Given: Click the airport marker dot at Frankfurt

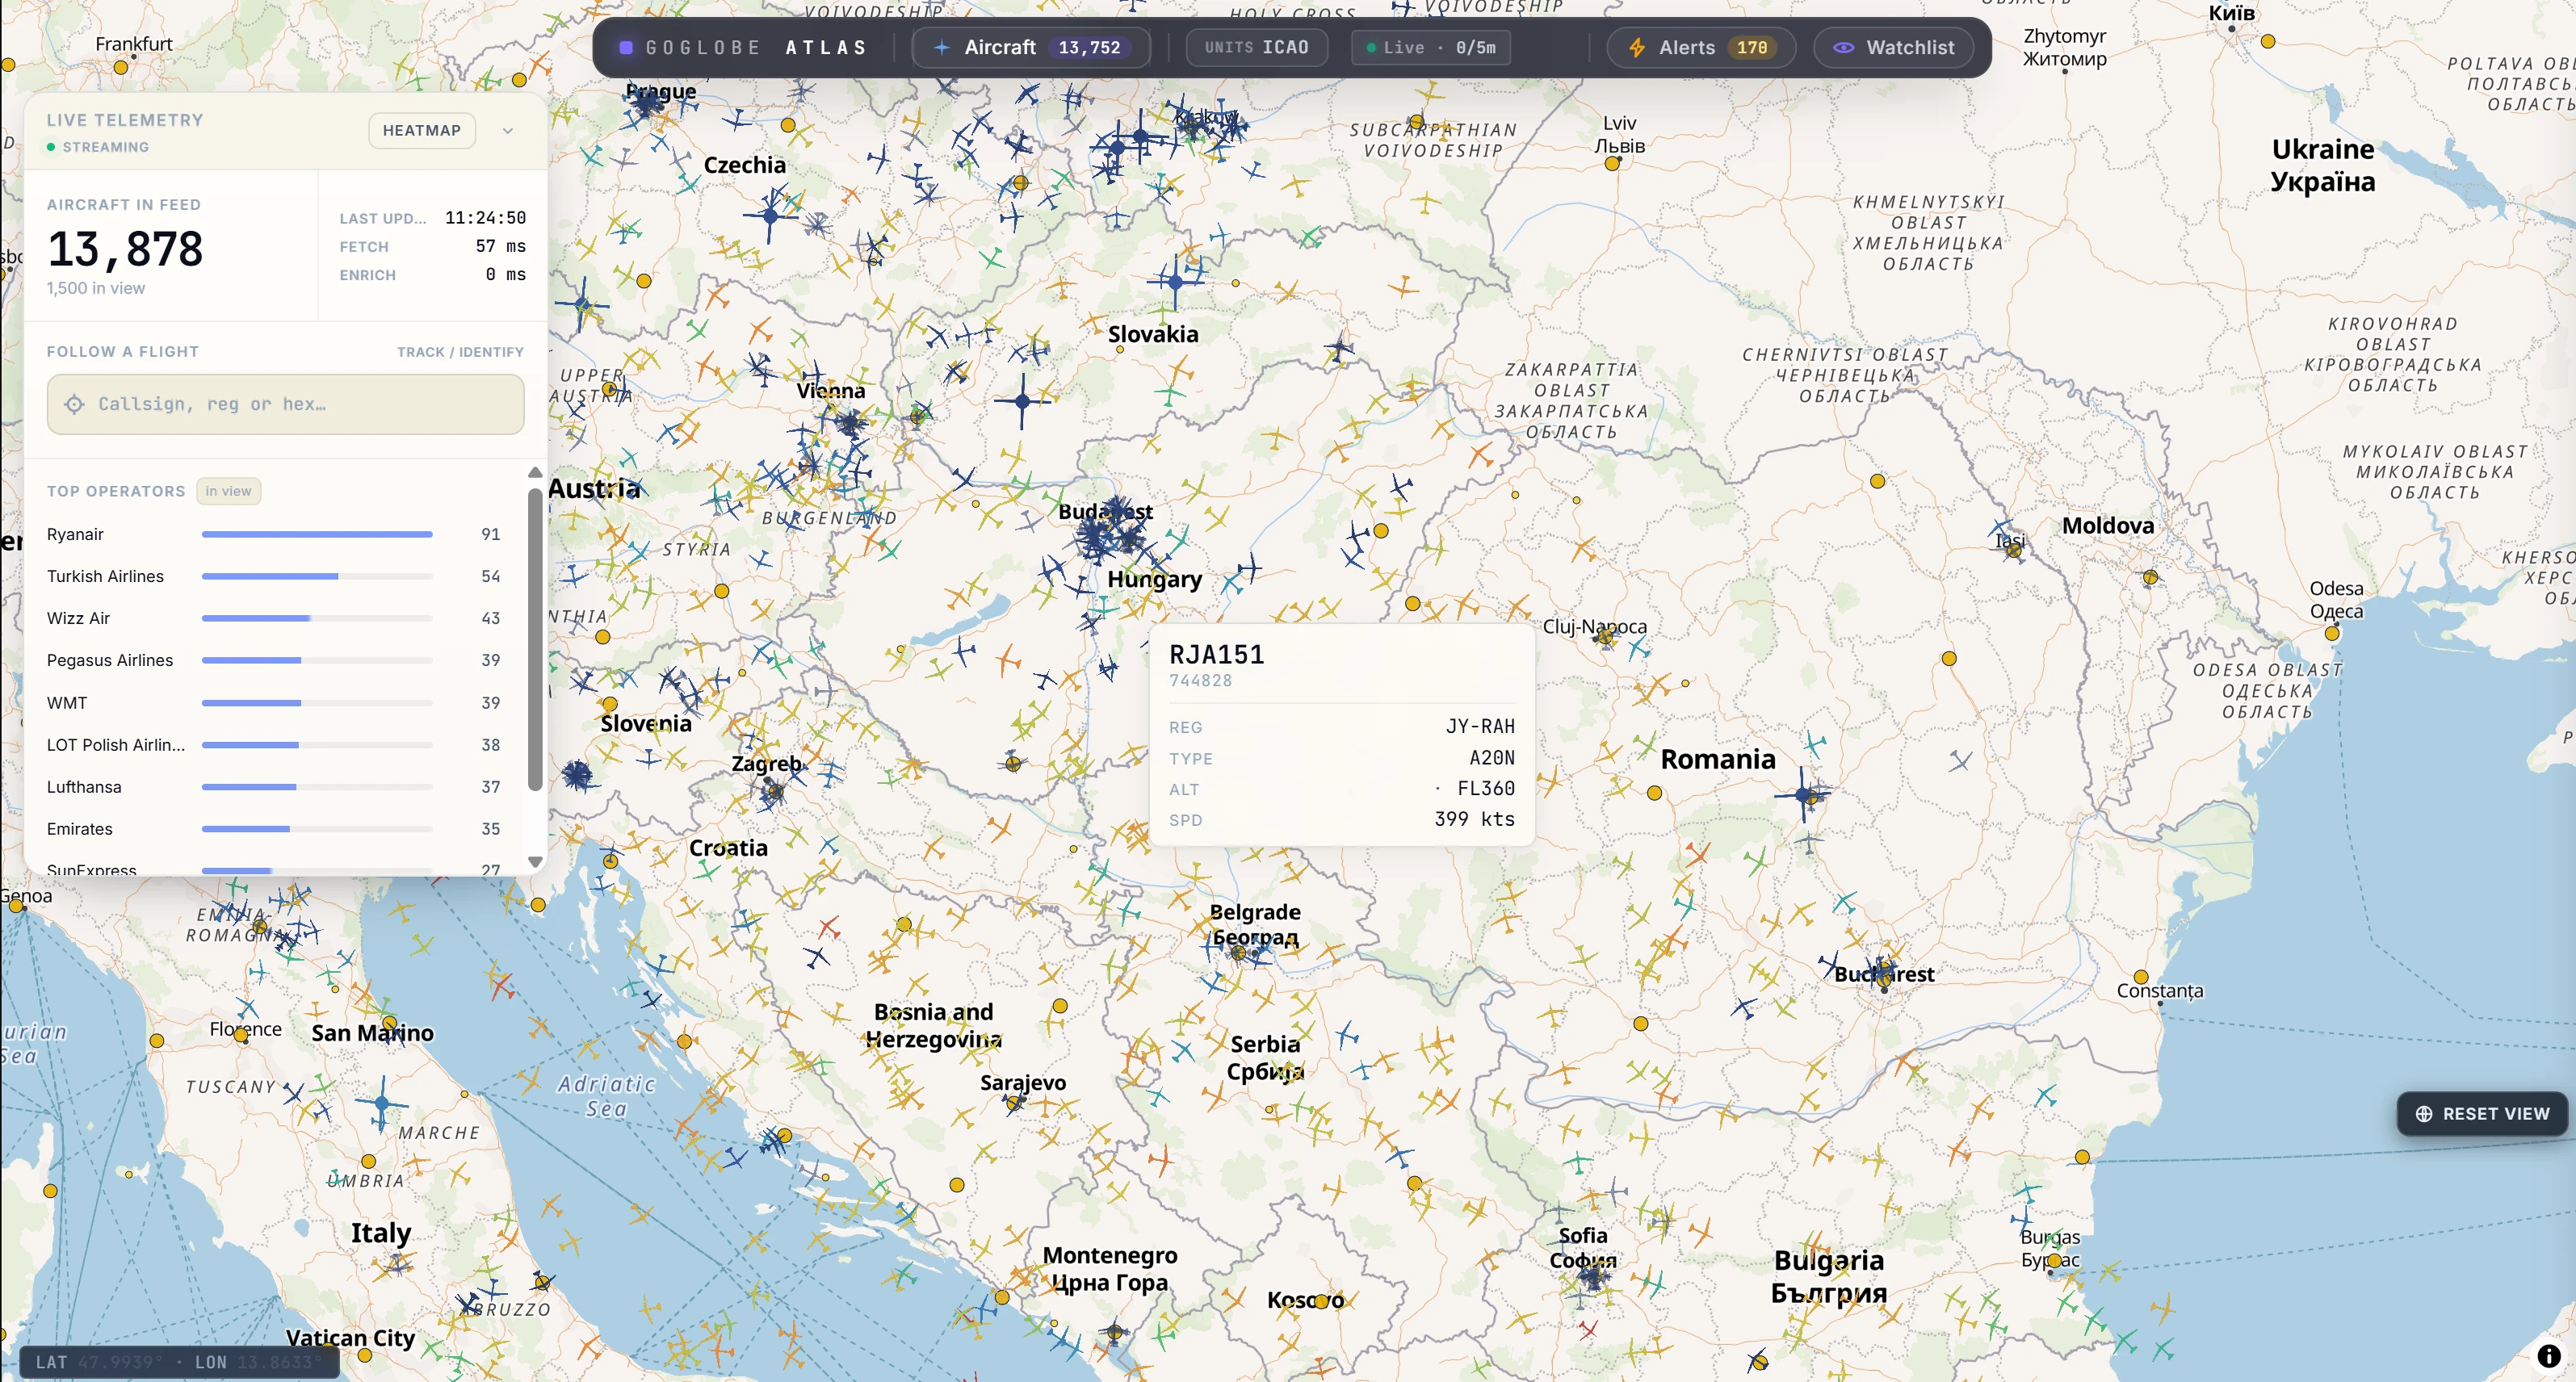Looking at the screenshot, I should [x=121, y=68].
